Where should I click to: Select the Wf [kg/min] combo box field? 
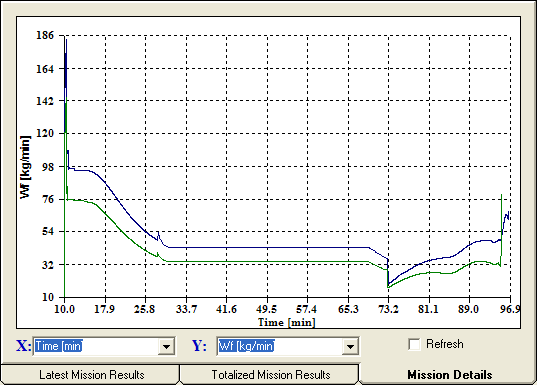(x=288, y=346)
